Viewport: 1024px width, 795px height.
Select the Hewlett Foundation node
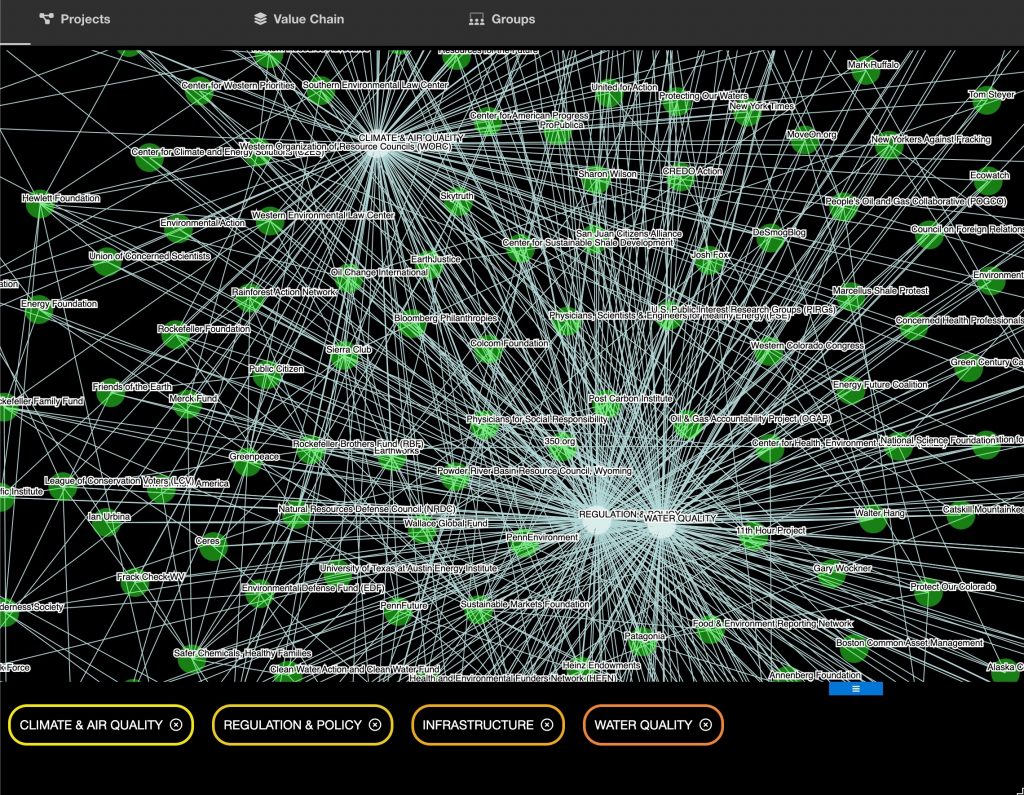click(39, 205)
